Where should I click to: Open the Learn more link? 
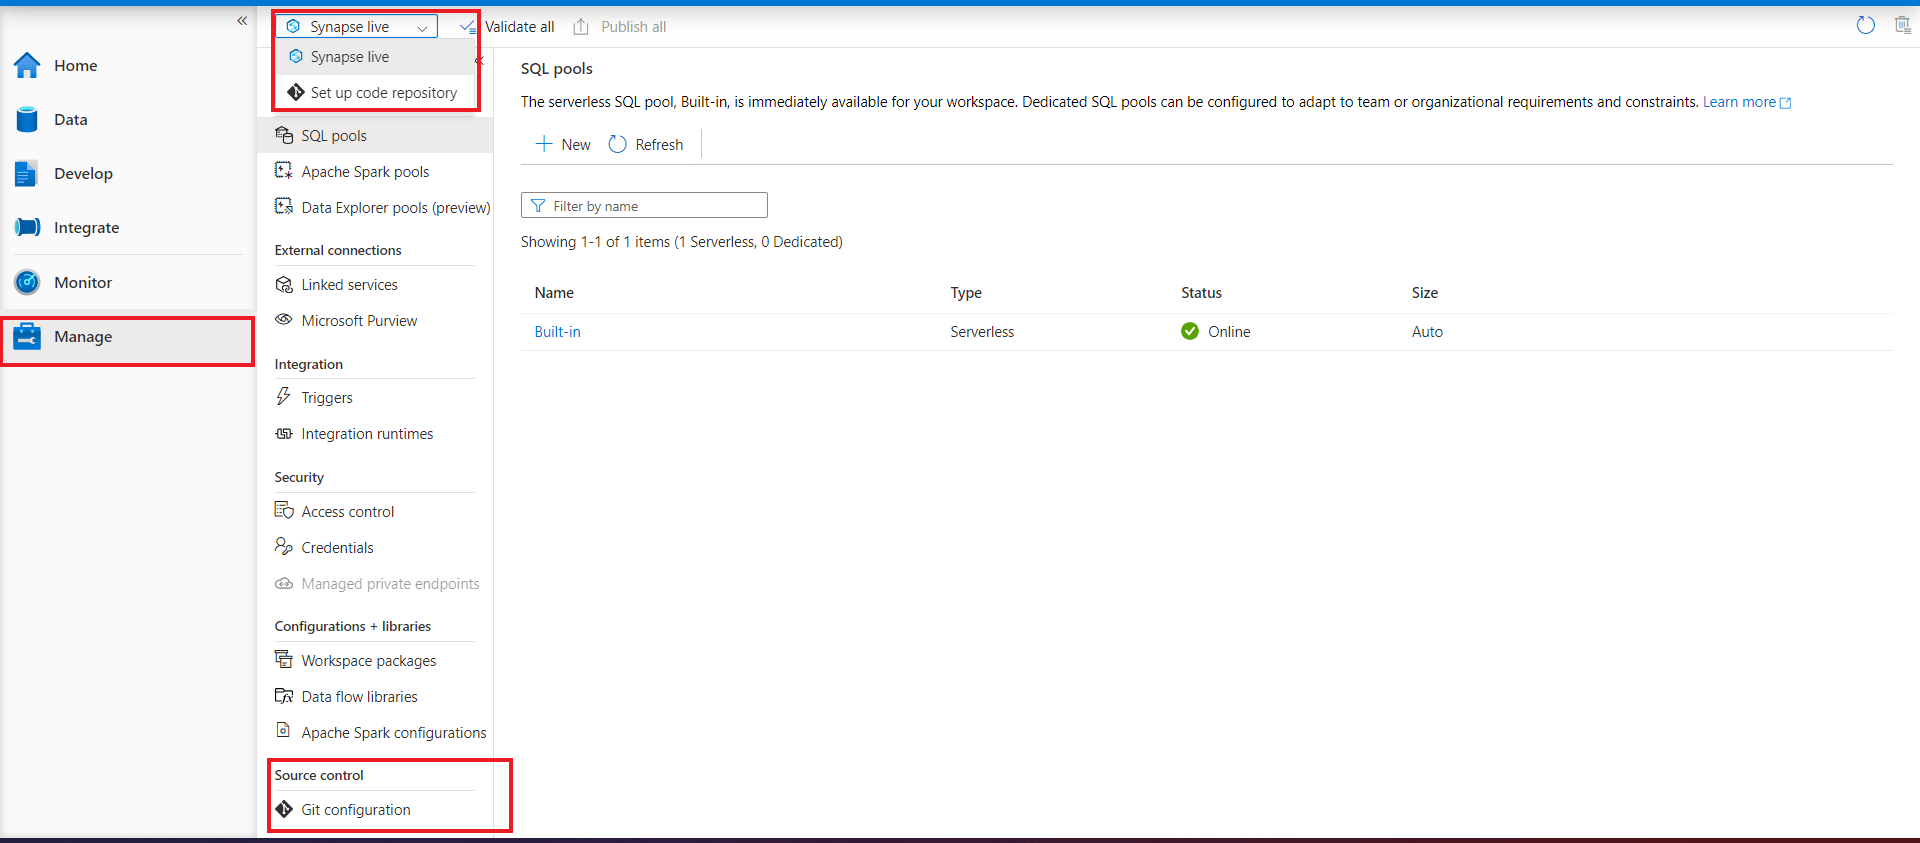1747,102
